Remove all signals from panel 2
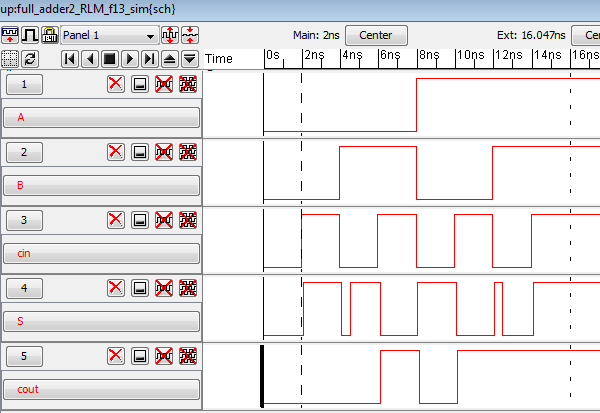The height and width of the screenshot is (413, 600). [188, 152]
